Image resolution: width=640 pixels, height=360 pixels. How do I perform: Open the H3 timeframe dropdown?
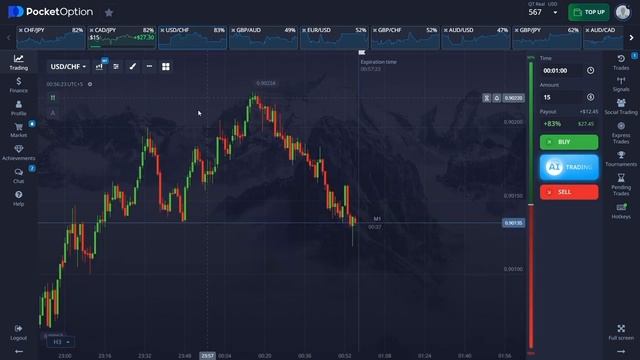click(61, 342)
